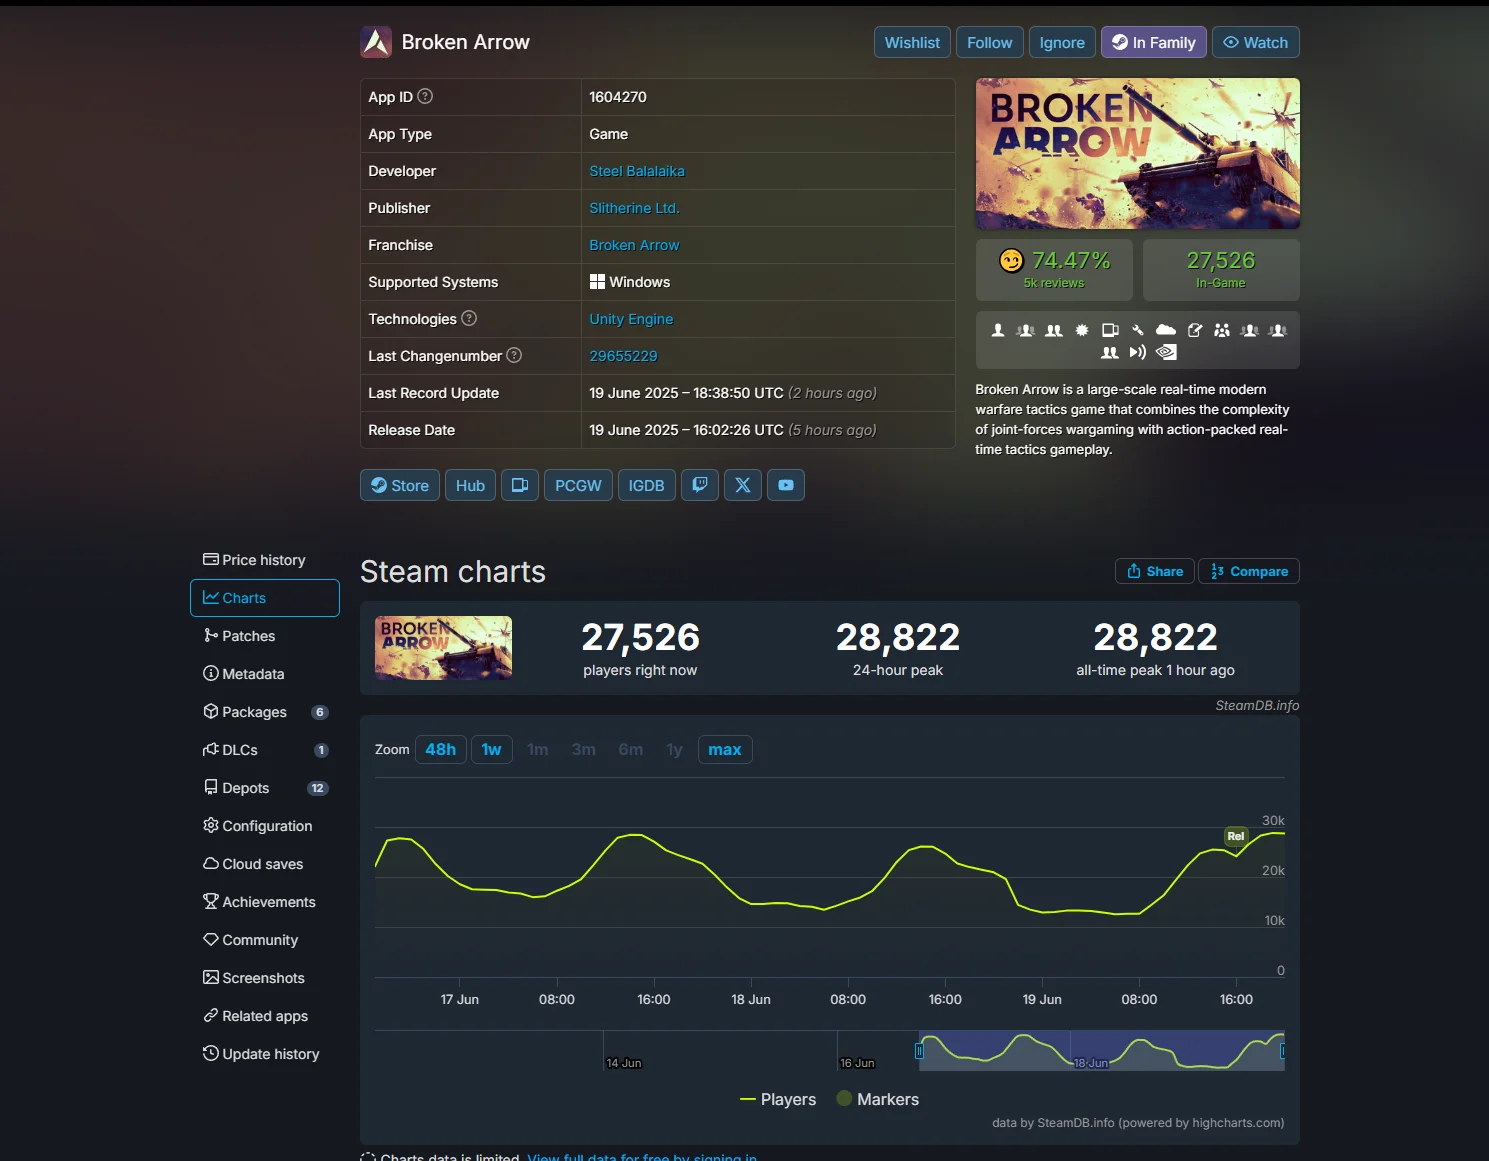Open Depots in the sidebar
Image resolution: width=1489 pixels, height=1161 pixels.
click(x=265, y=788)
